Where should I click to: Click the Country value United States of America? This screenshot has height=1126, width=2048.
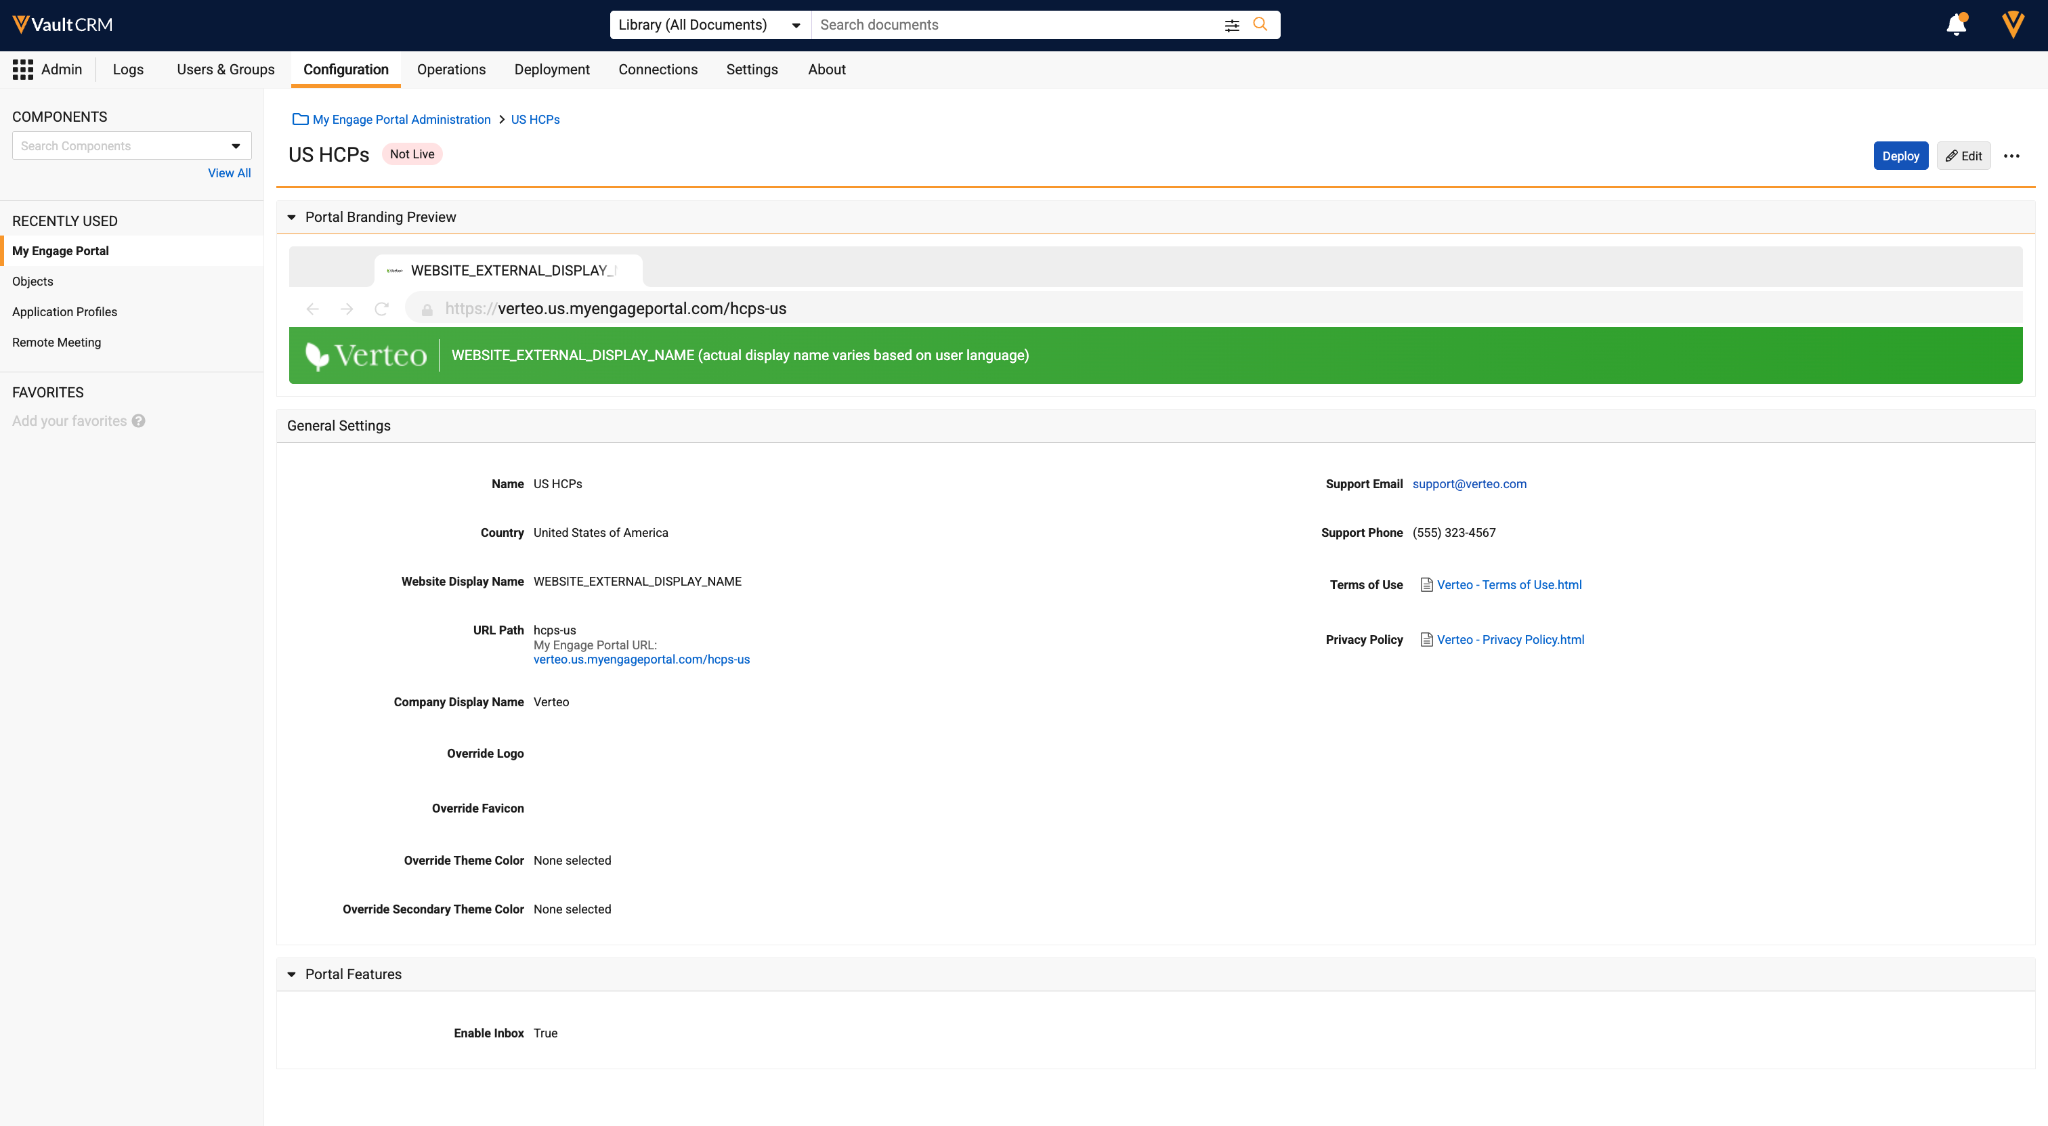(601, 533)
